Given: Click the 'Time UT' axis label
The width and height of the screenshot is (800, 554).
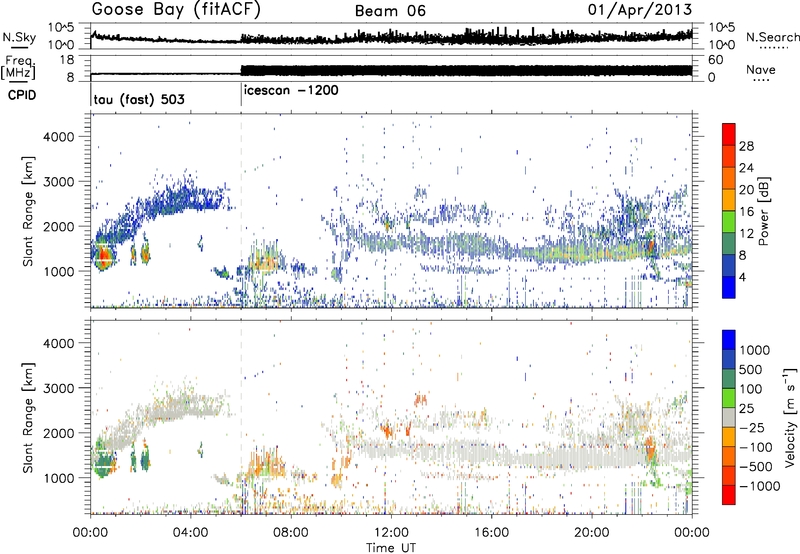Looking at the screenshot, I should tap(391, 548).
